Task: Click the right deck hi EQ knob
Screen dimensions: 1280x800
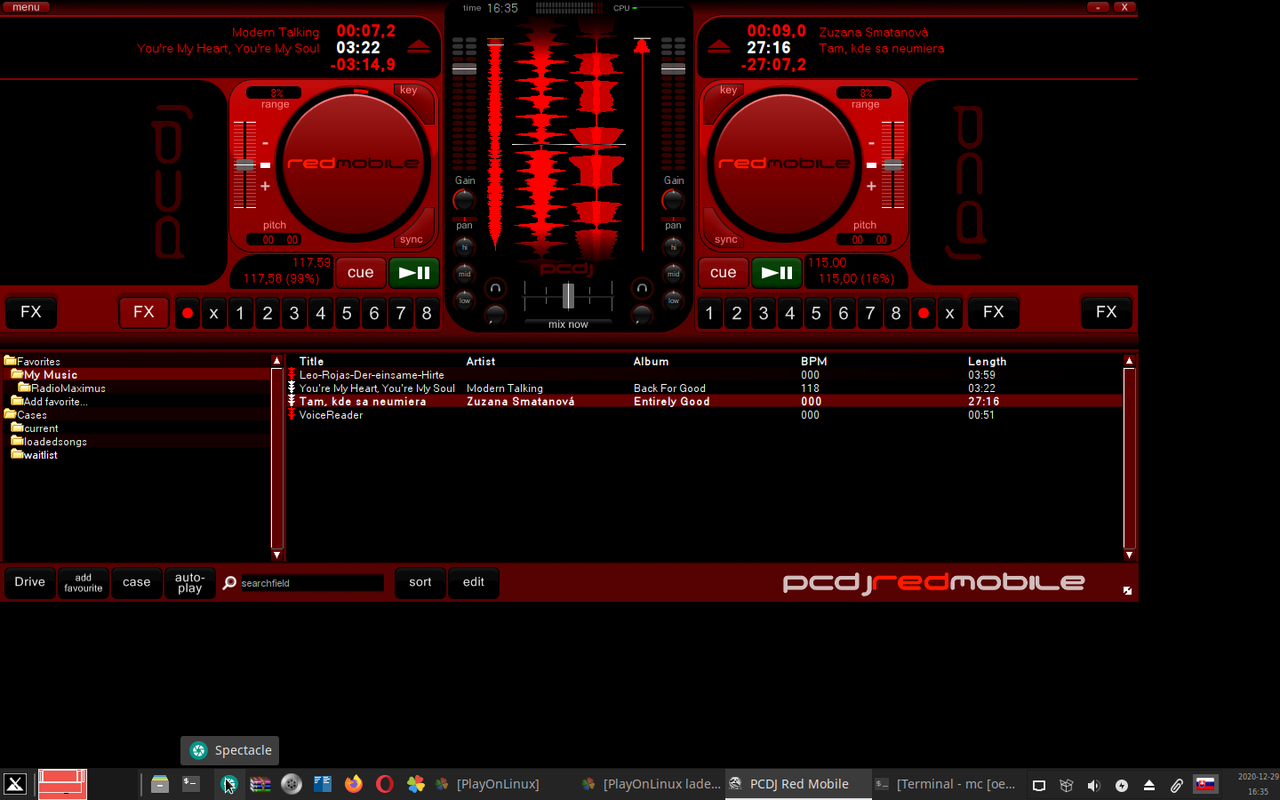Action: click(673, 246)
